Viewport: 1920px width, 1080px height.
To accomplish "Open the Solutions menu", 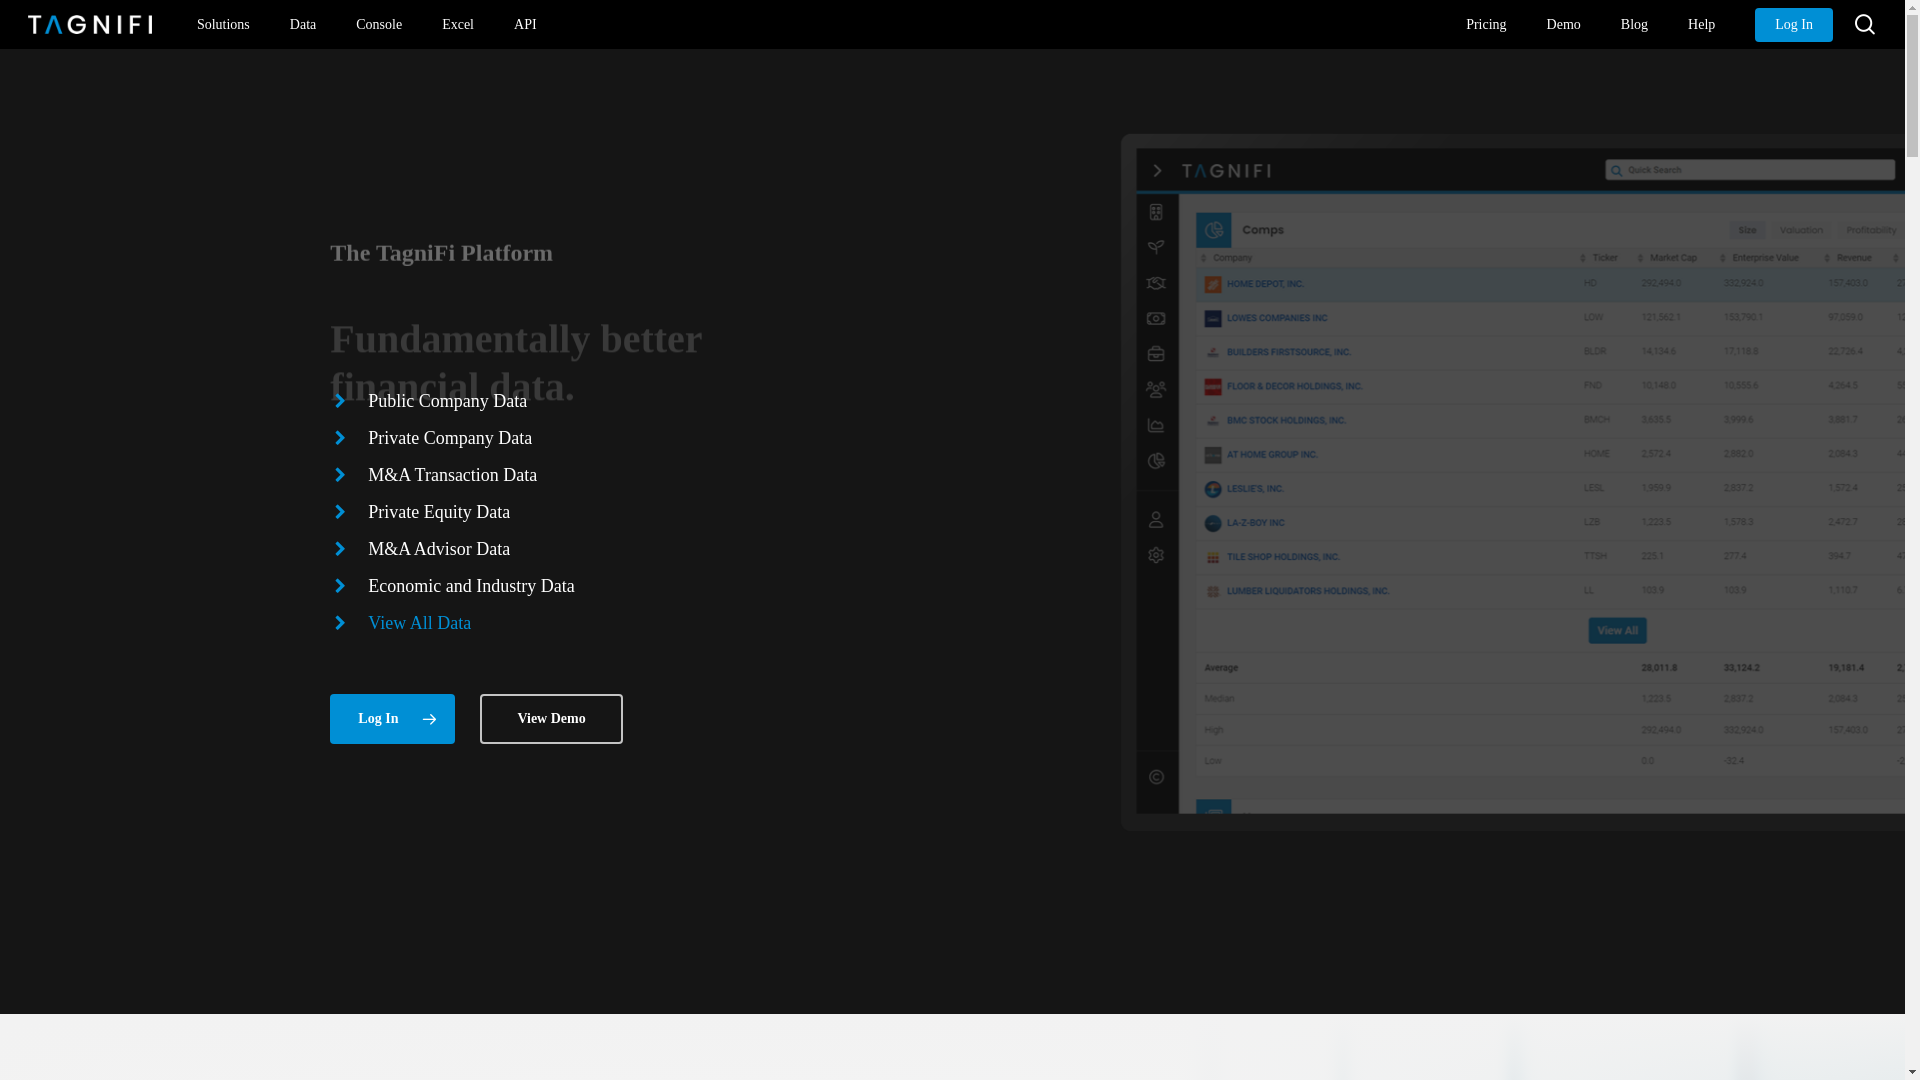I will tap(223, 24).
